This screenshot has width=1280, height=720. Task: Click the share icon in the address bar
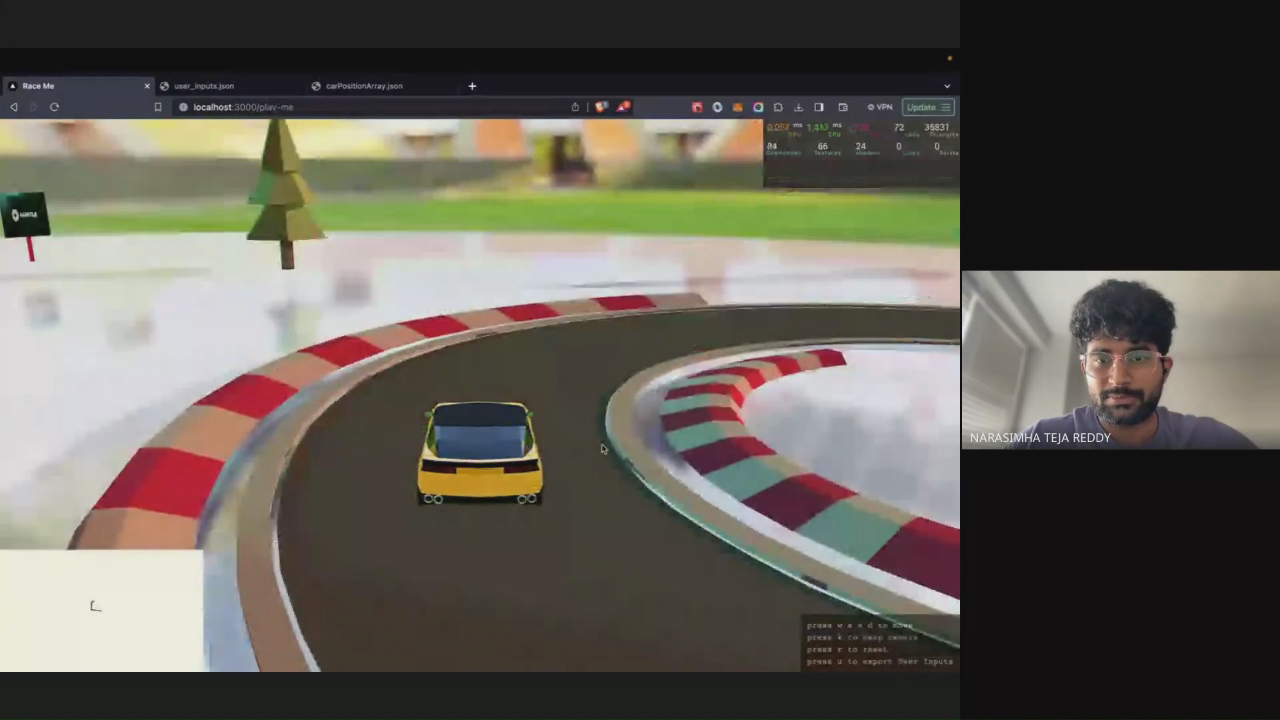coord(575,107)
